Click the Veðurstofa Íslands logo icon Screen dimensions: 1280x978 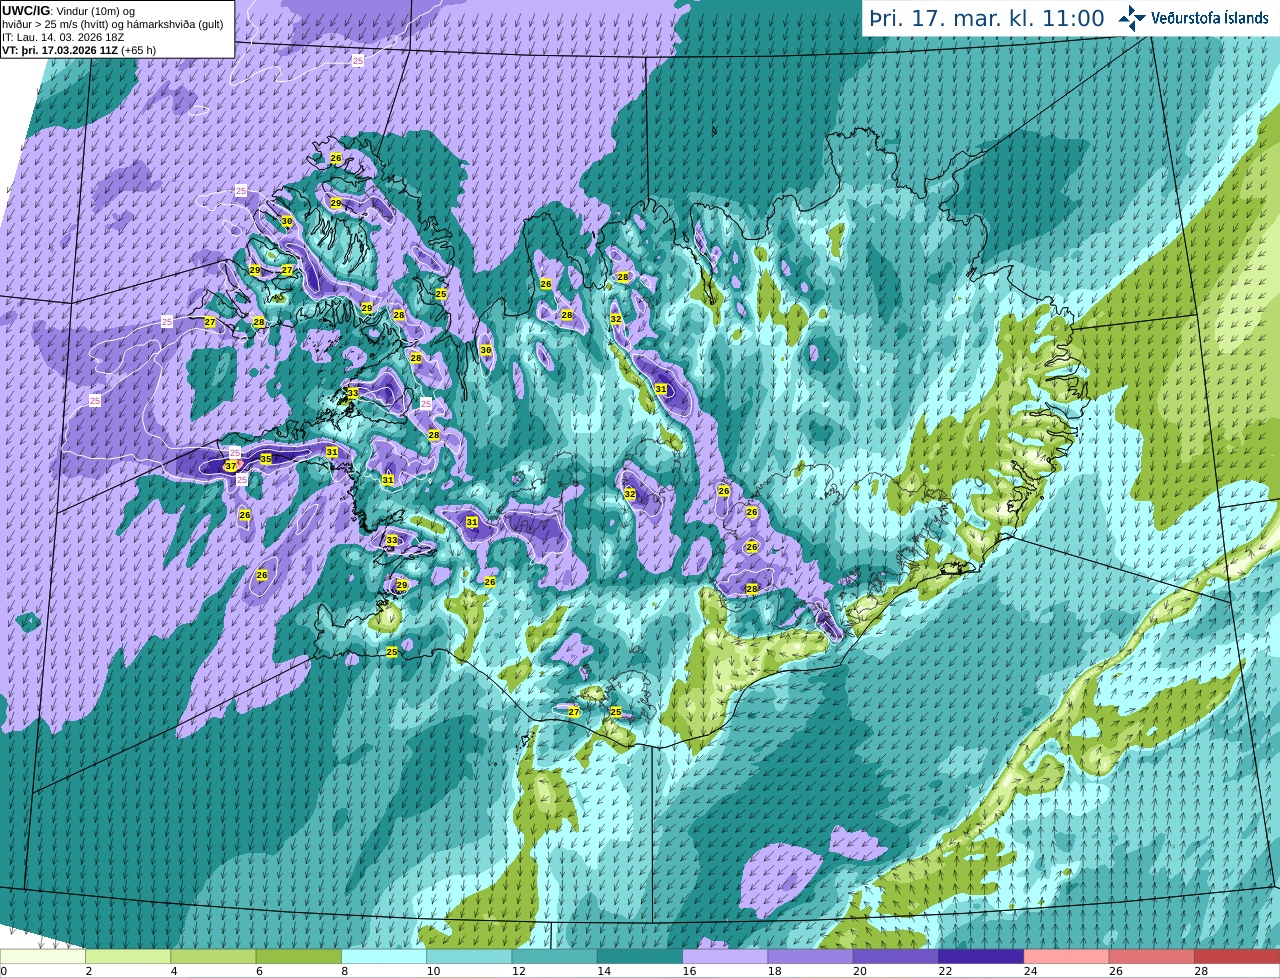click(1132, 18)
